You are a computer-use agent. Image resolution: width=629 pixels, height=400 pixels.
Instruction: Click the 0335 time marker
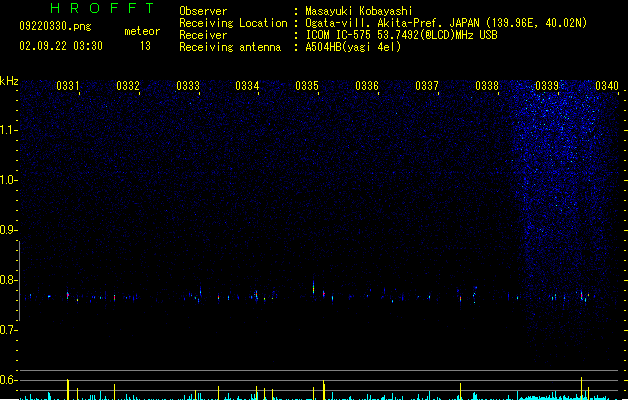coord(307,86)
